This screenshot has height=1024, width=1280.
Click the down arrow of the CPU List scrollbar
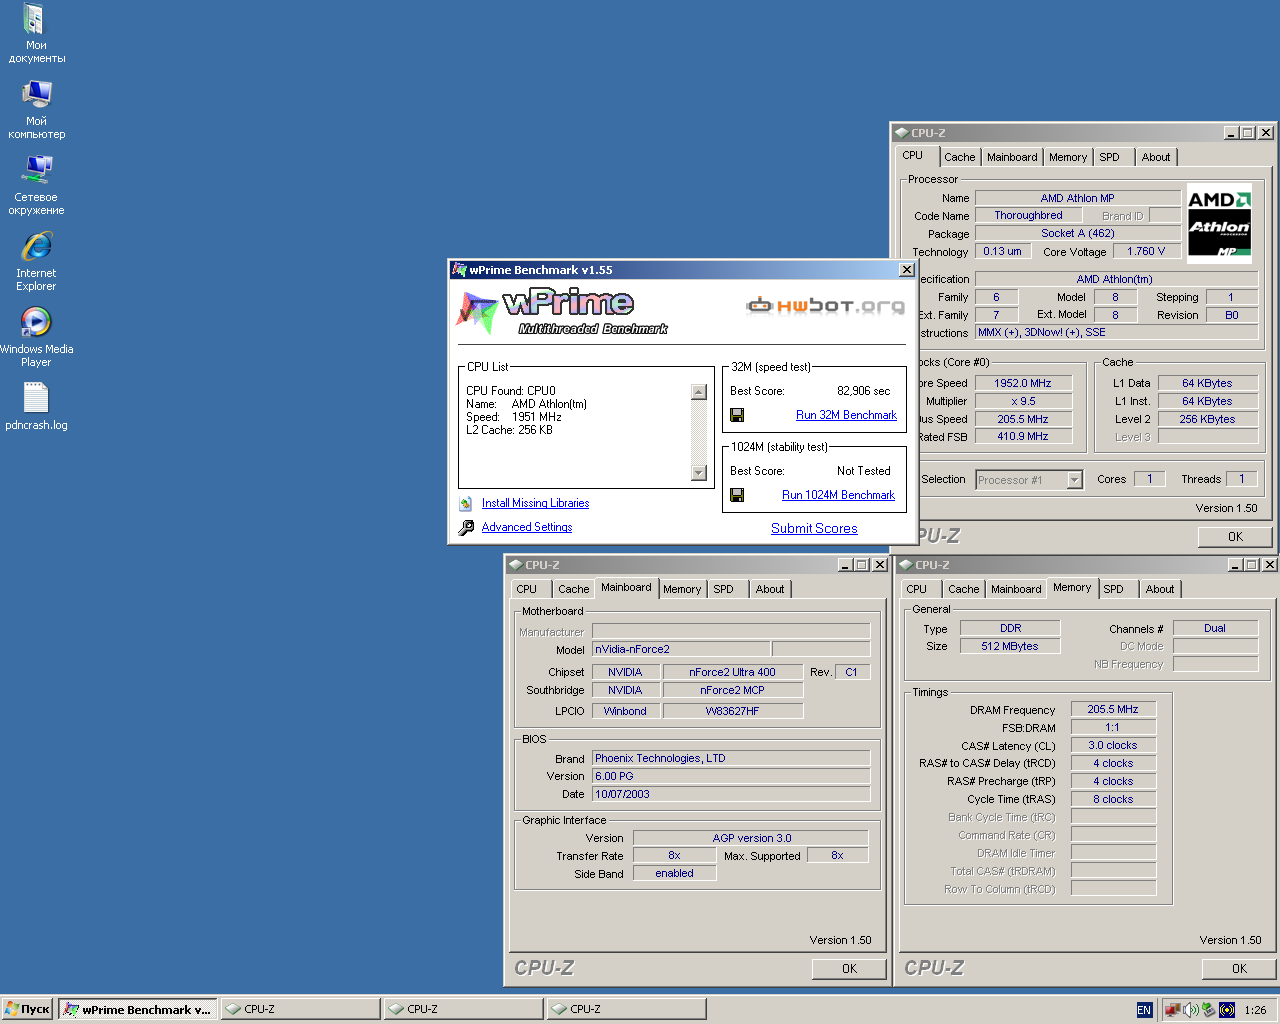coord(699,473)
